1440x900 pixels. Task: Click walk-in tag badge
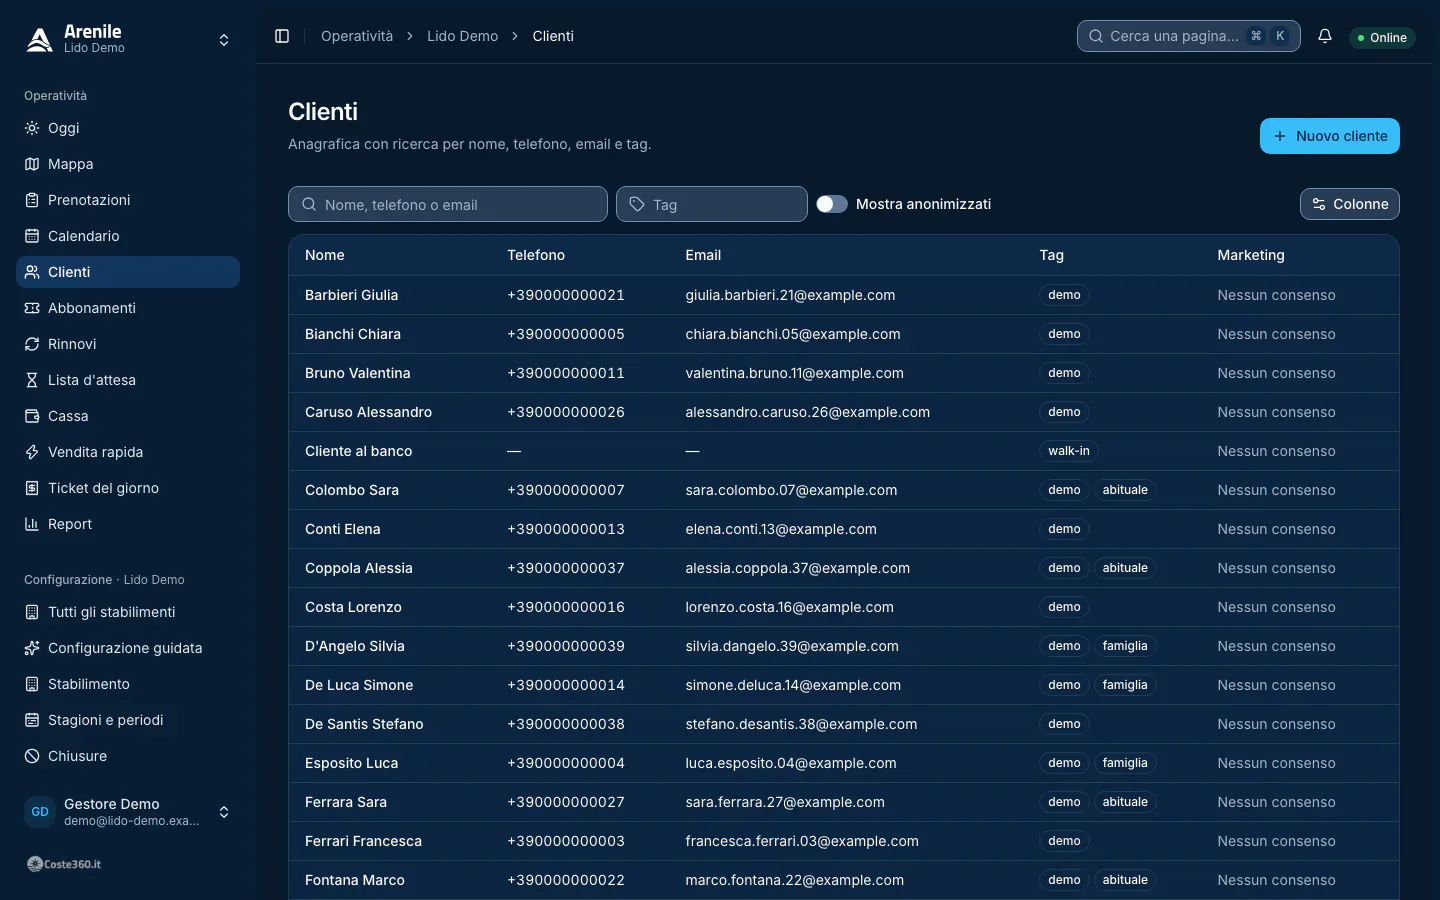[x=1069, y=451]
